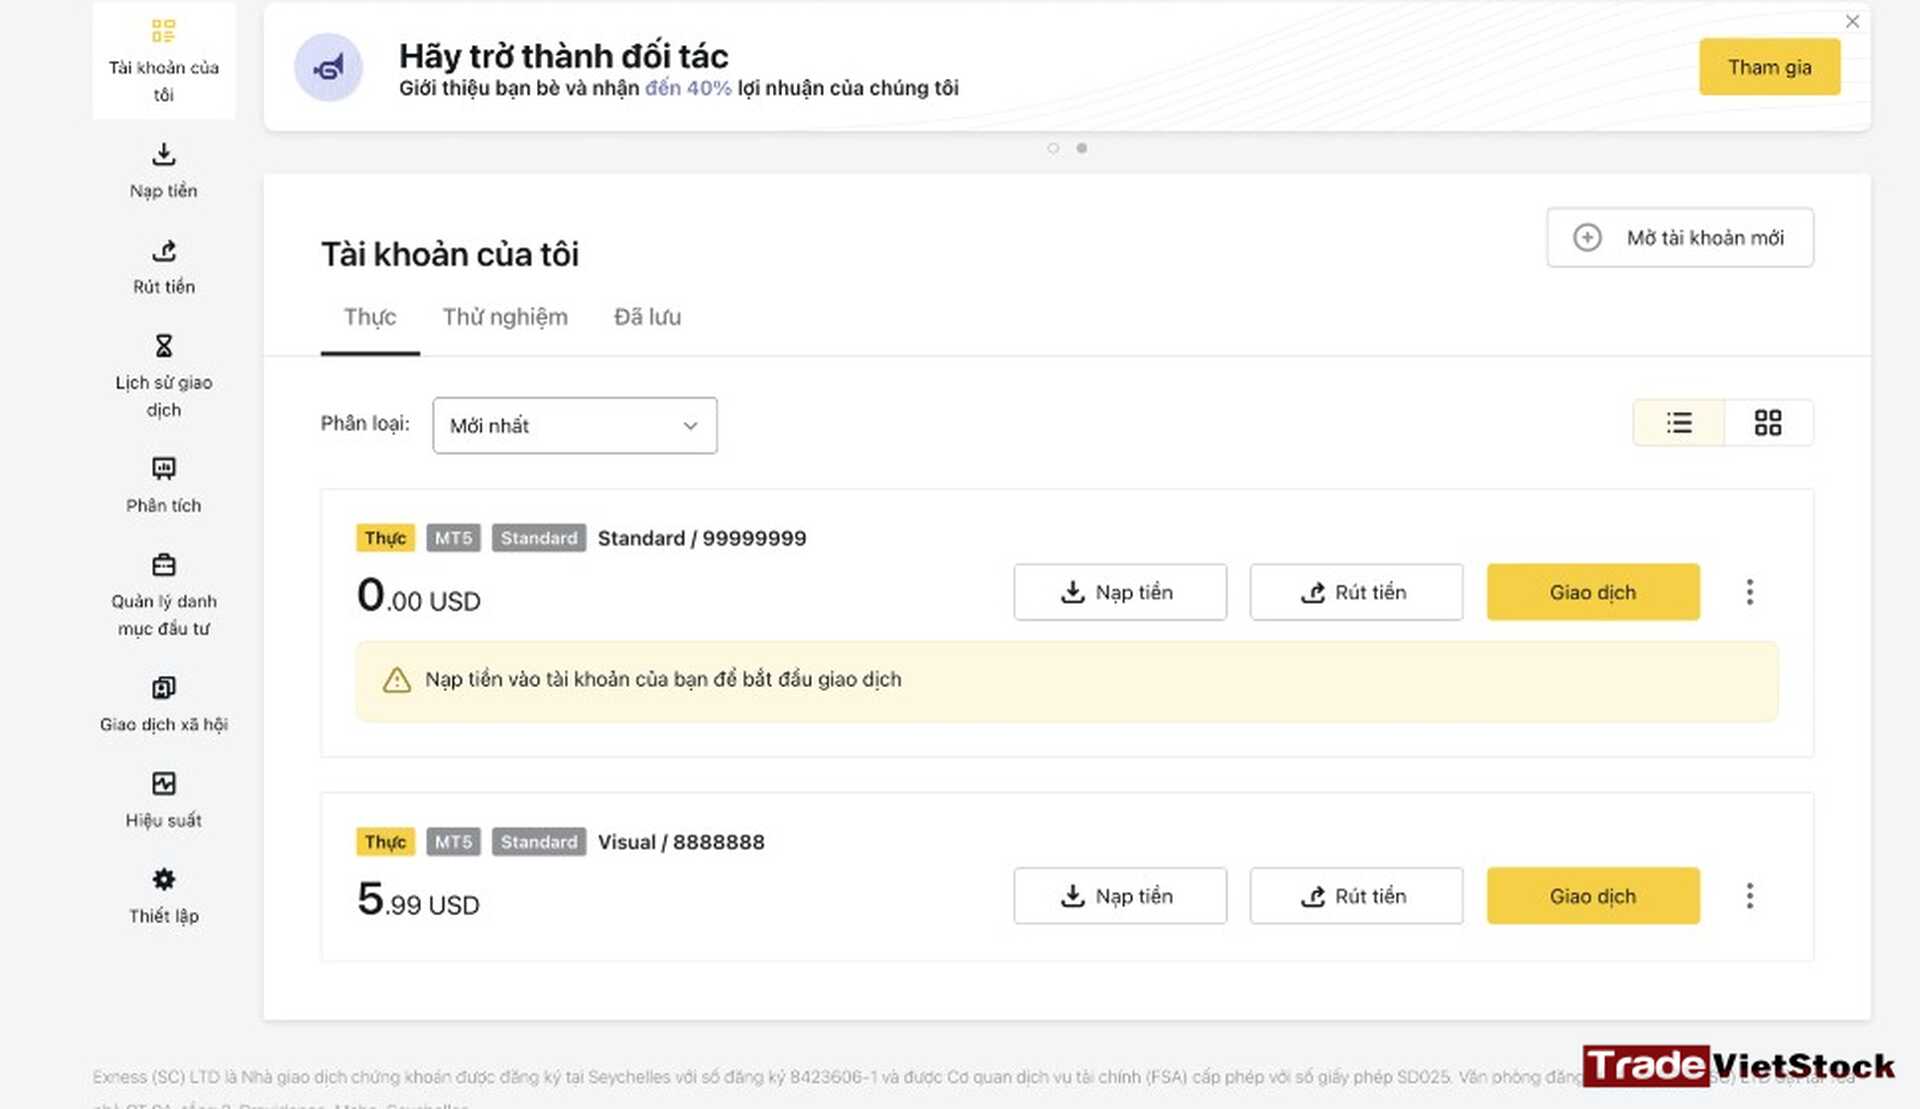Click Standard / 99999999 account name
This screenshot has width=1920, height=1109.
[x=702, y=538]
